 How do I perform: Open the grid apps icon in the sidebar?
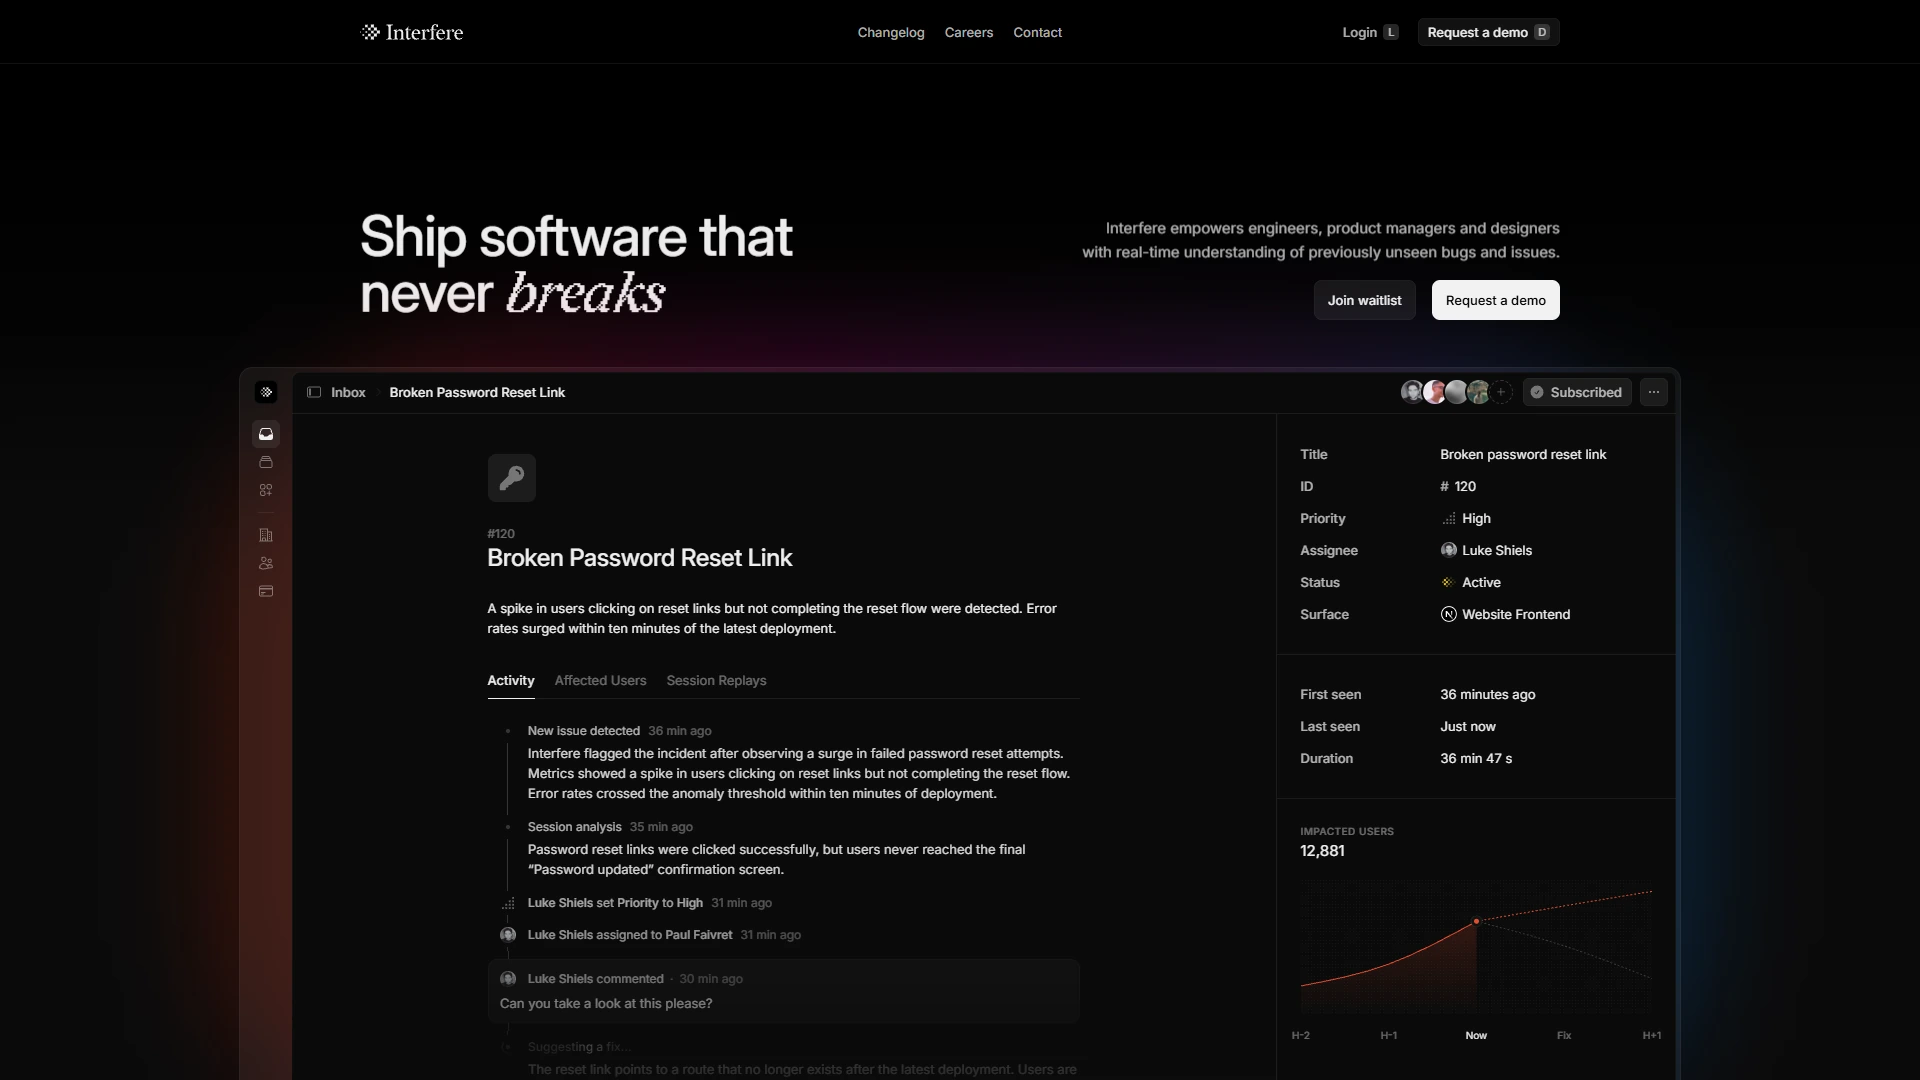tap(266, 490)
